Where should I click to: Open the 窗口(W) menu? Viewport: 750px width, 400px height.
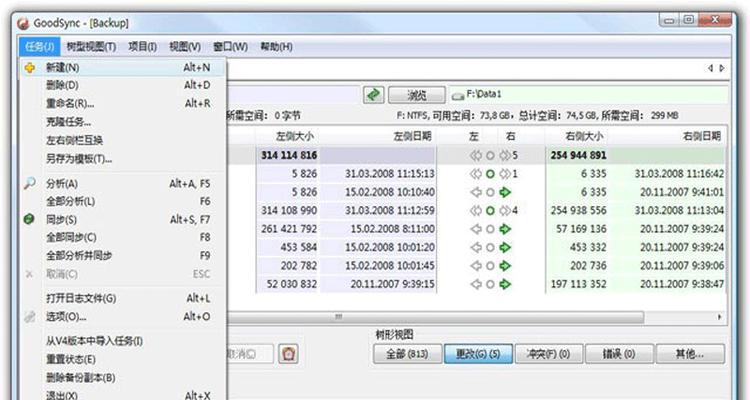pos(230,46)
